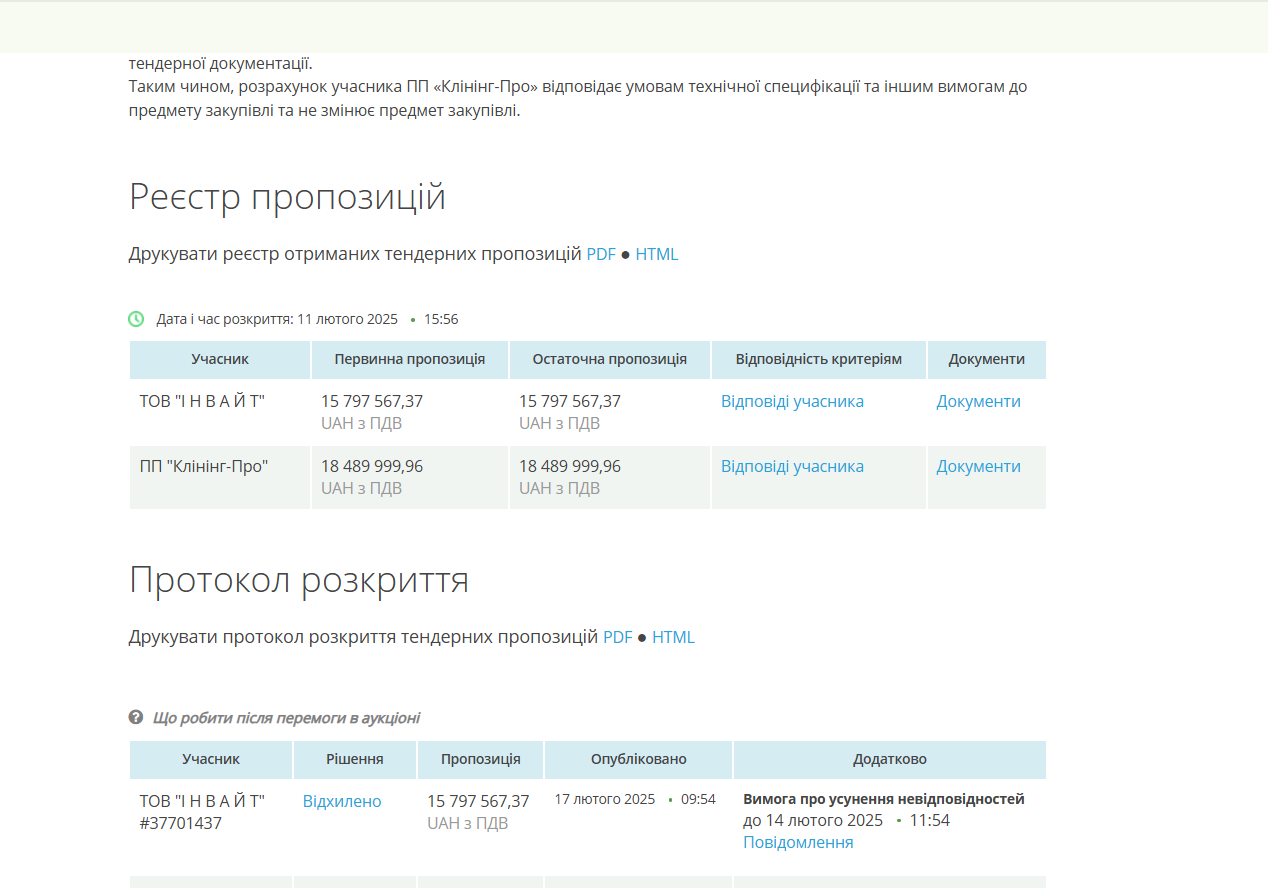Open PDF of the proposals register
Viewport: 1268px width, 888px height.
point(601,254)
